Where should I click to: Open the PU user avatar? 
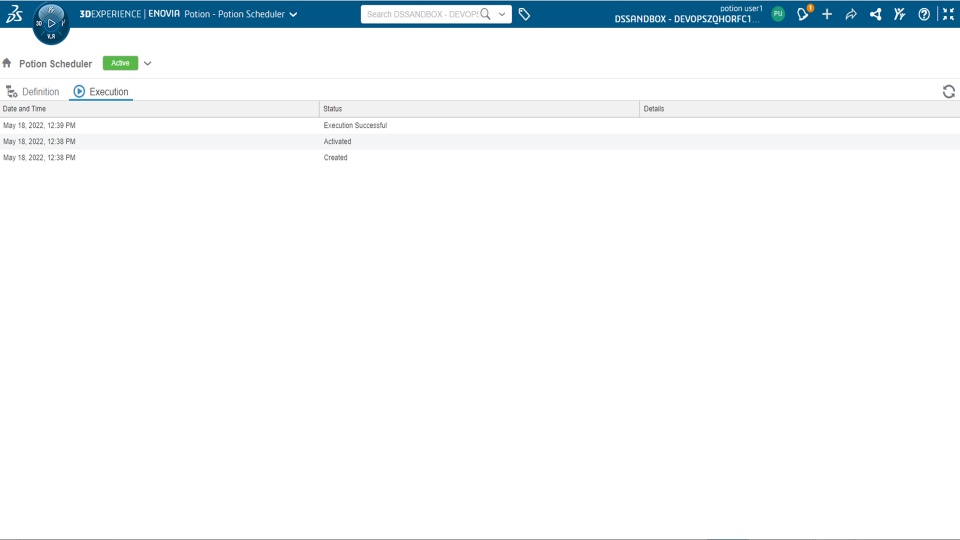[778, 13]
